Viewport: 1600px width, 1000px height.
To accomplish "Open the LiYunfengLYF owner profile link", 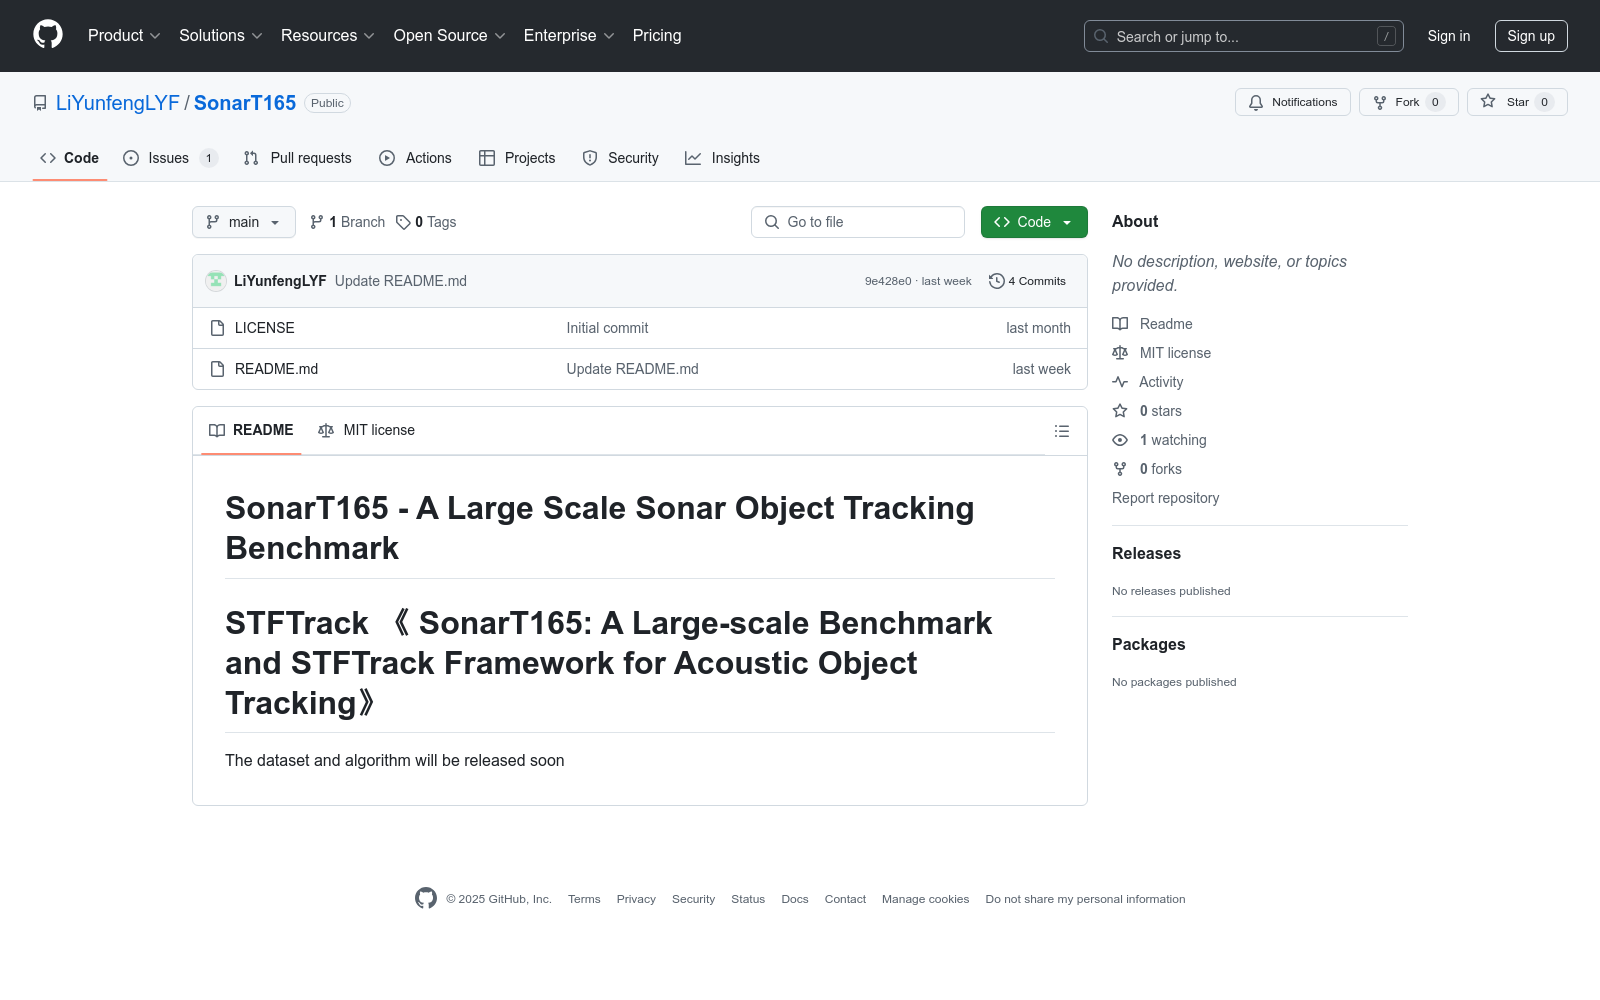I will coord(118,103).
